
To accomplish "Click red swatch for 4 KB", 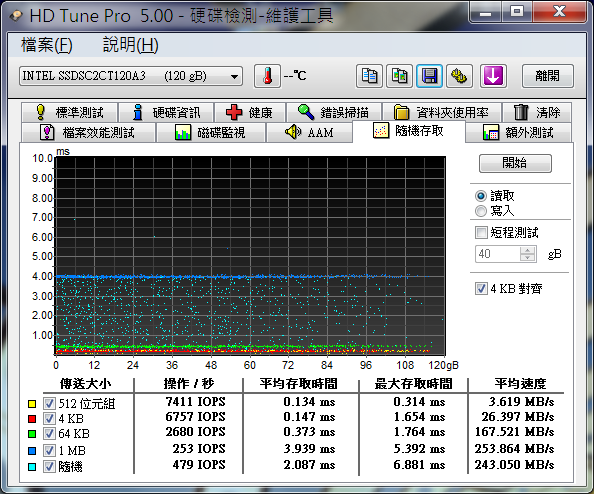I will click(32, 419).
